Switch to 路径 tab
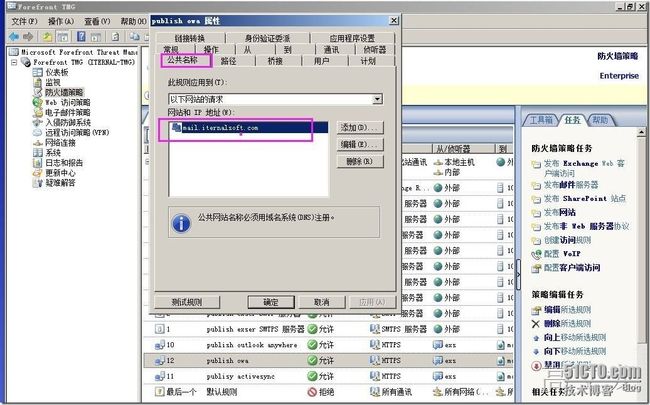The image size is (650, 405). click(x=228, y=61)
